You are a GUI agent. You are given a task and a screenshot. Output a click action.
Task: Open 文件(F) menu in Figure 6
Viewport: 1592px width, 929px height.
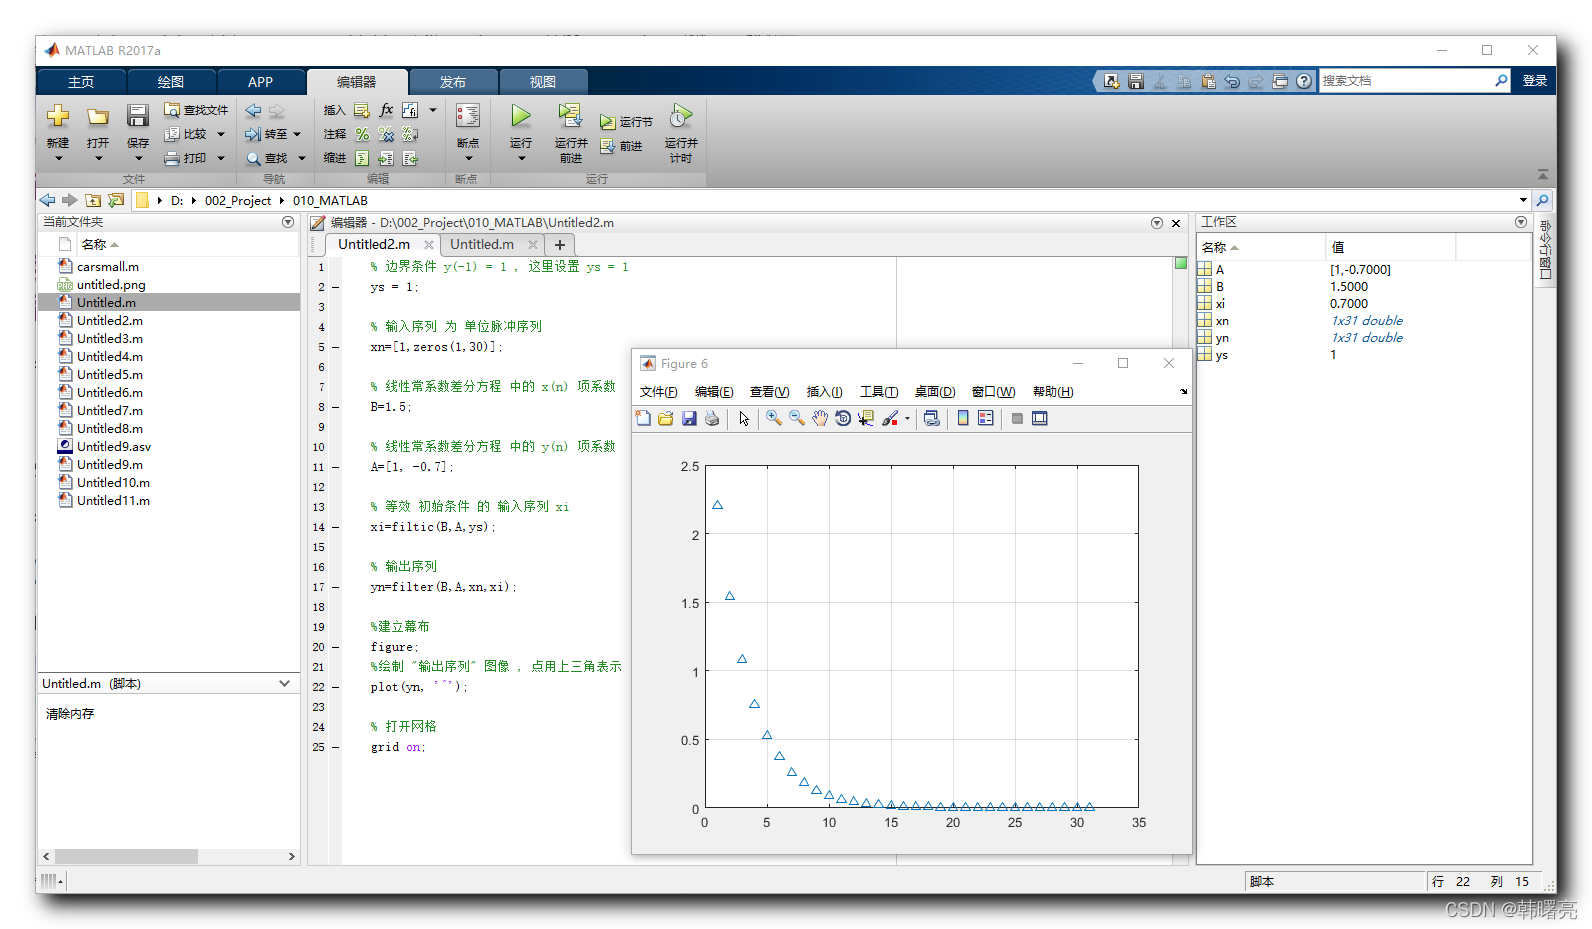point(658,392)
